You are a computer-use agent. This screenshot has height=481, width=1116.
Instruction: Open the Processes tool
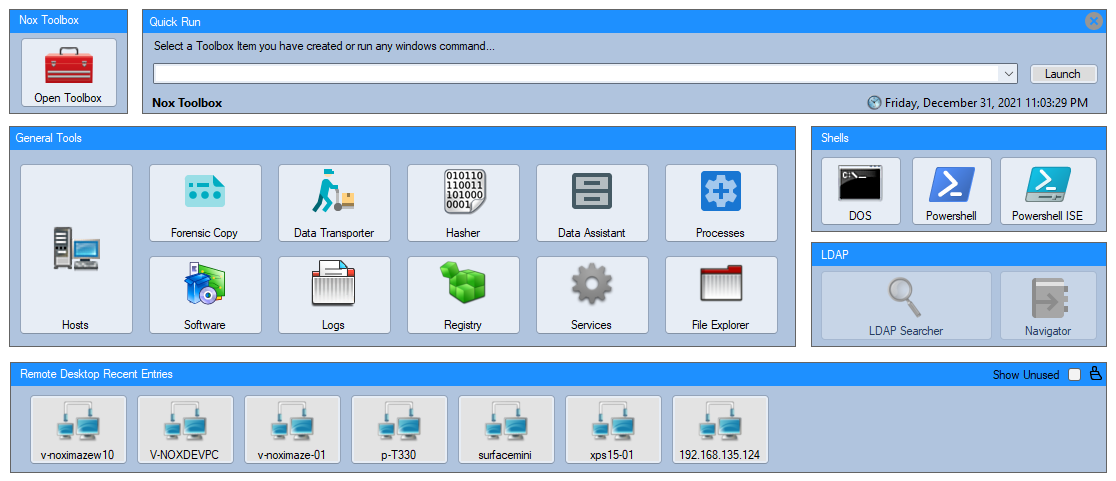click(721, 203)
